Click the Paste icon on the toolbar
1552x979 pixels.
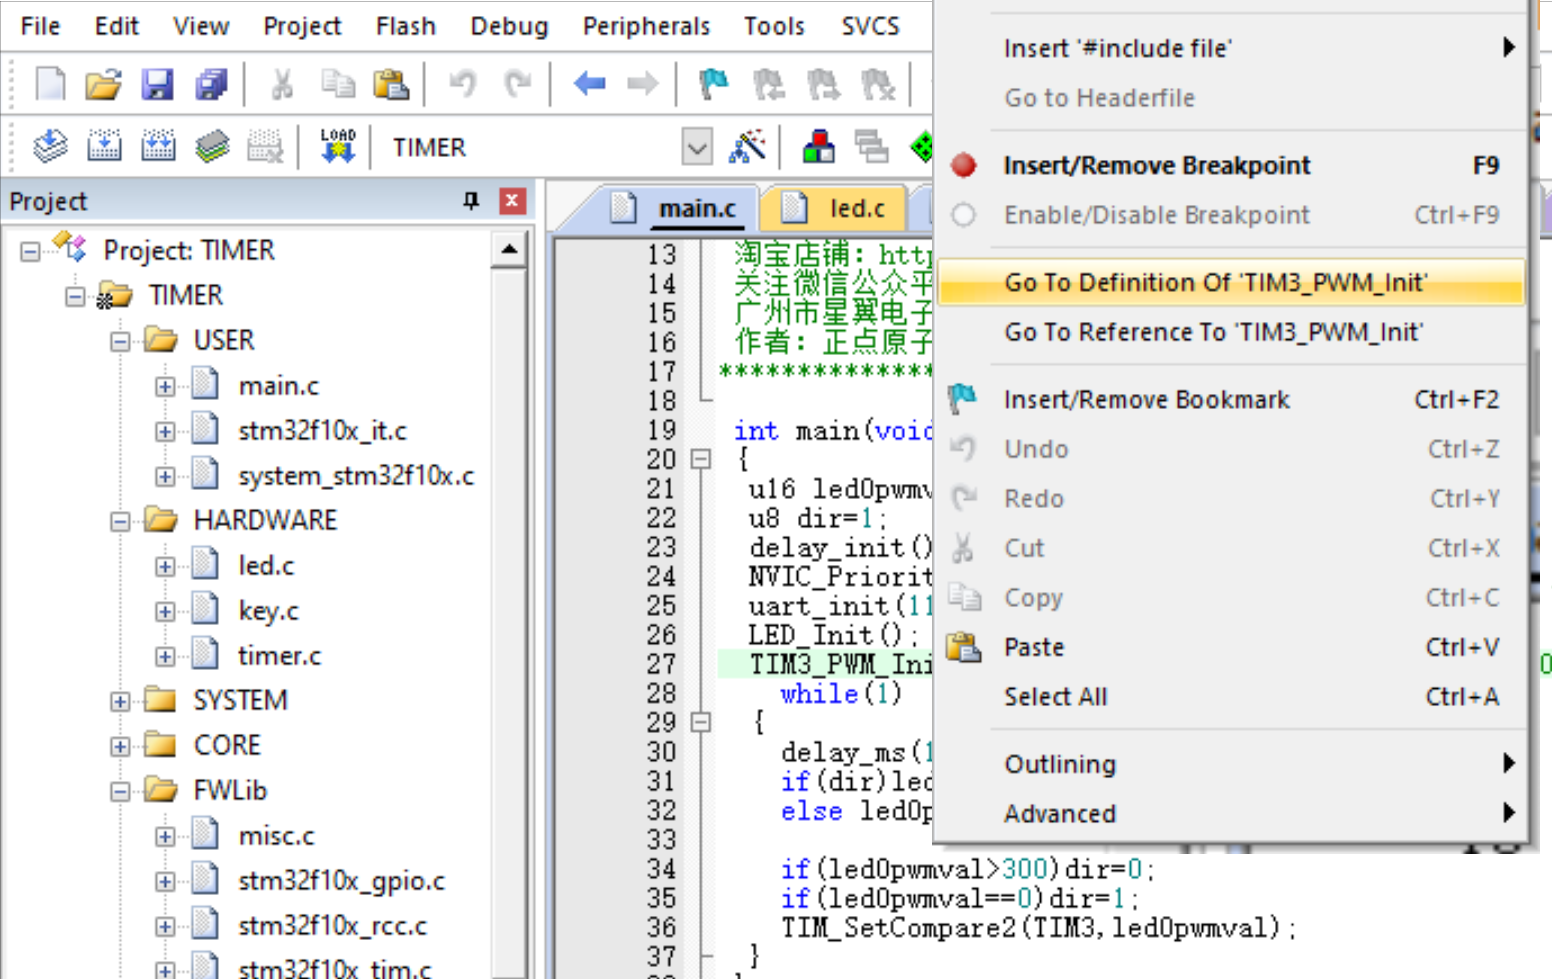click(393, 84)
